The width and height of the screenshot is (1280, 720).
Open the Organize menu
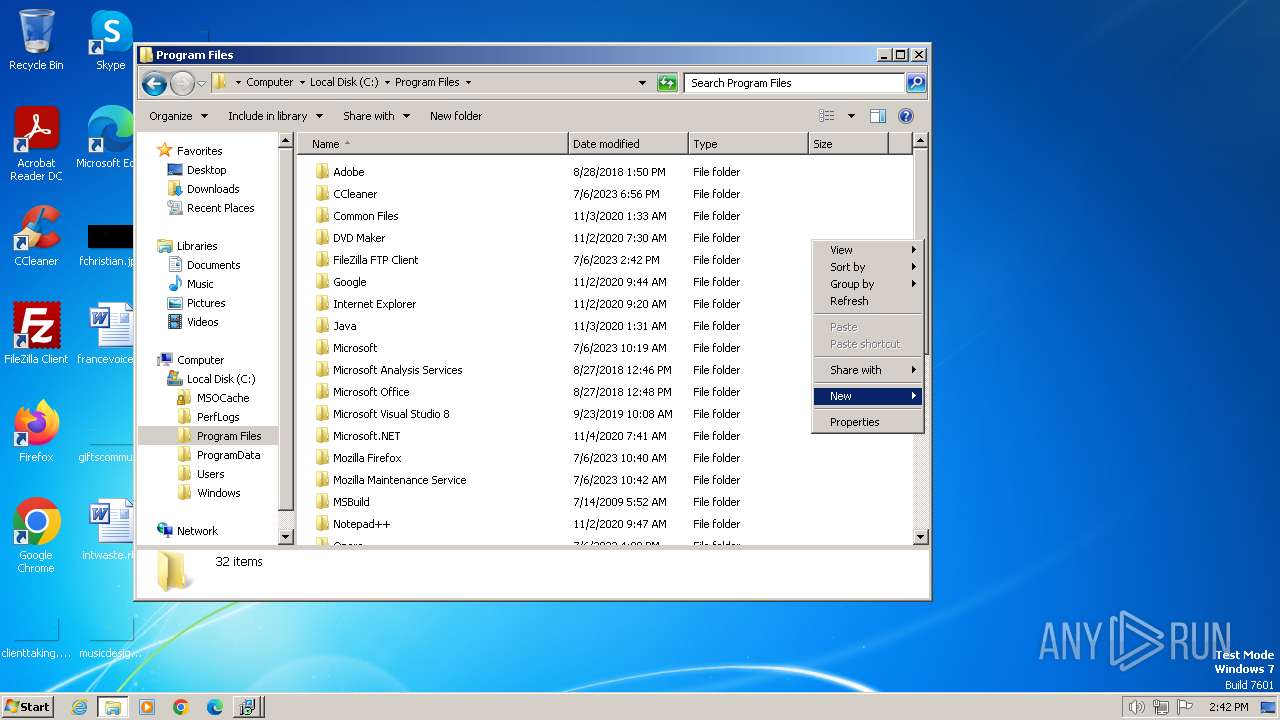point(178,116)
